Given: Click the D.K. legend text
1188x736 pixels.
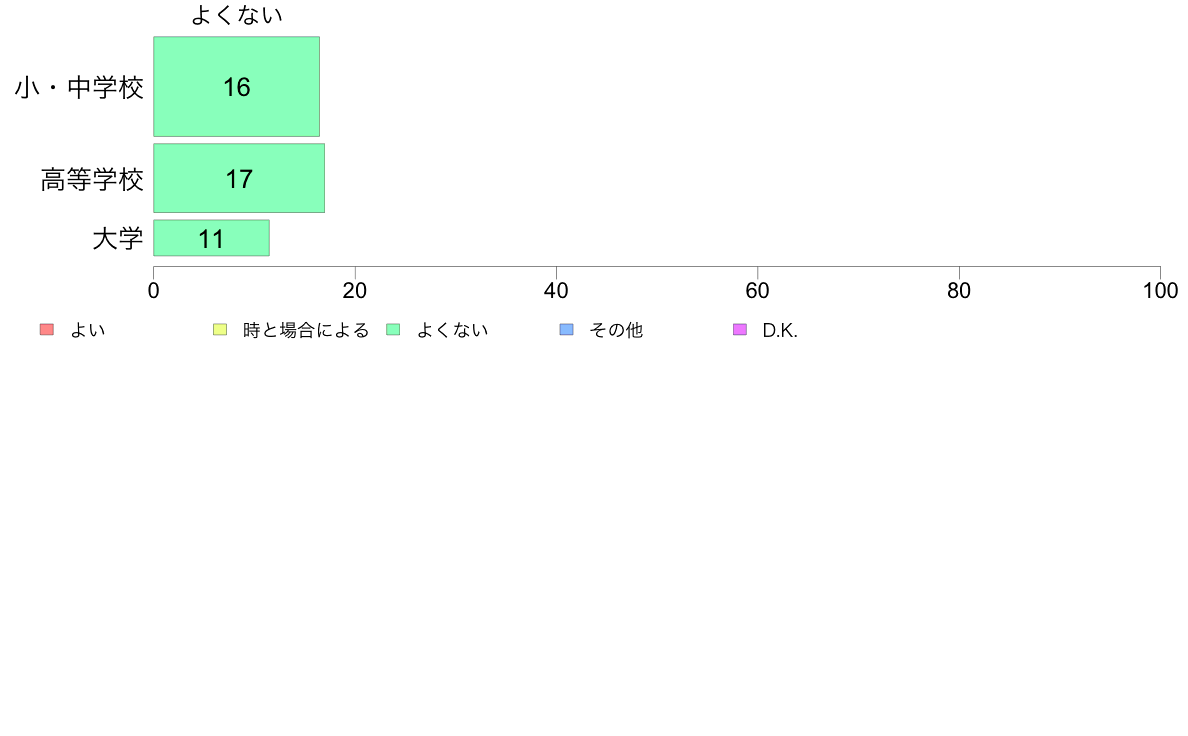Looking at the screenshot, I should click(780, 330).
